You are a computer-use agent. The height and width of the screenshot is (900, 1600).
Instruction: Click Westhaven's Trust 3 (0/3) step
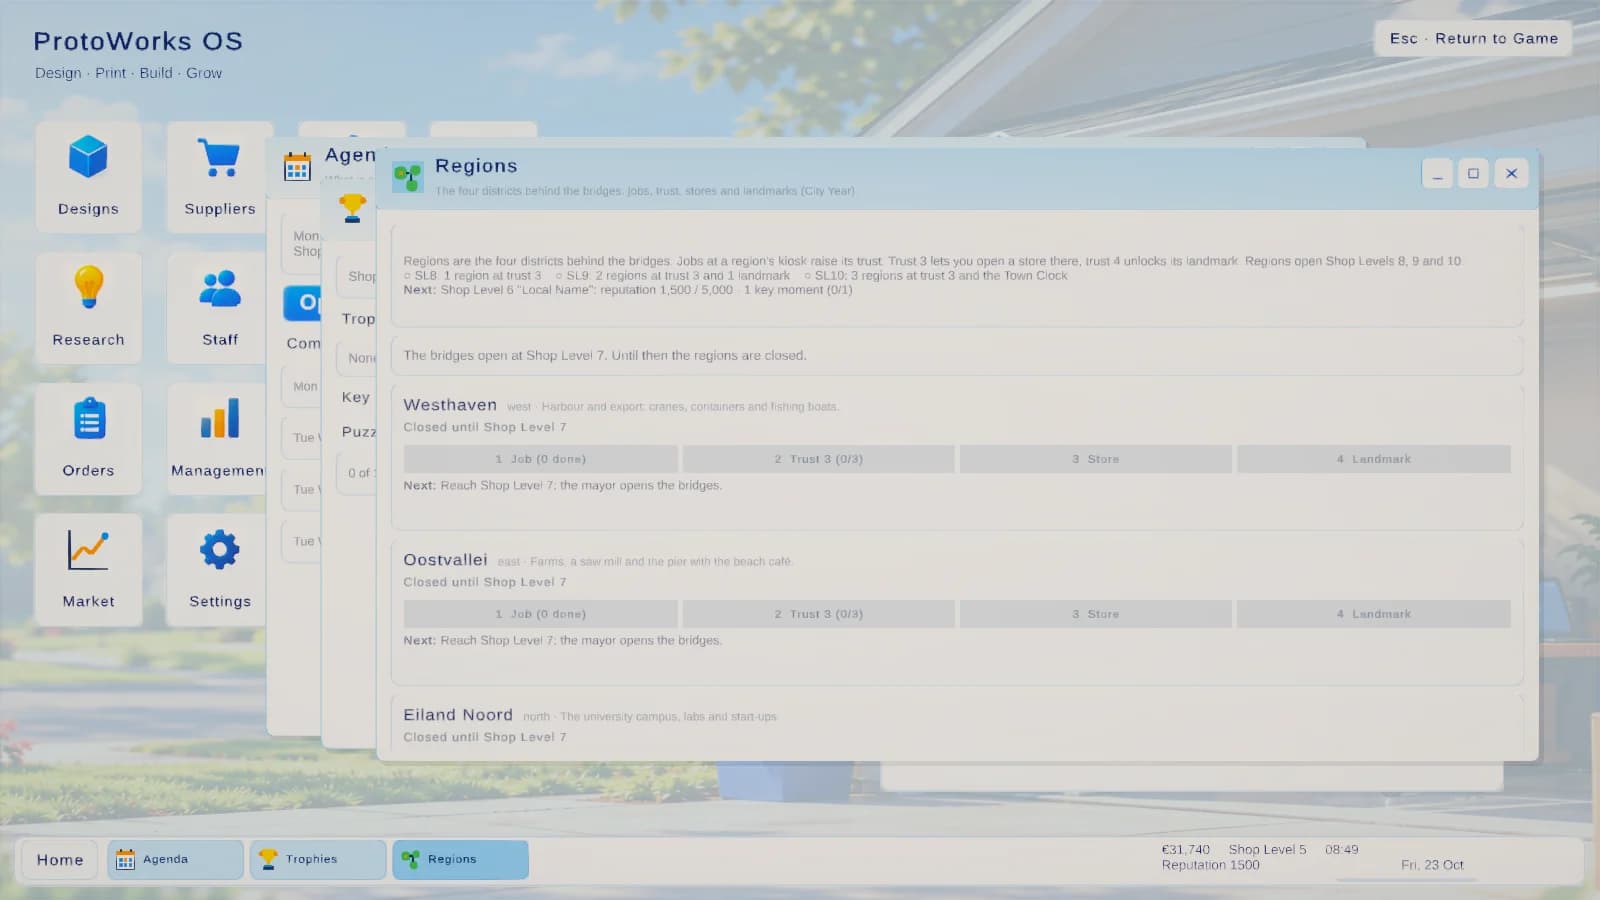pos(818,459)
